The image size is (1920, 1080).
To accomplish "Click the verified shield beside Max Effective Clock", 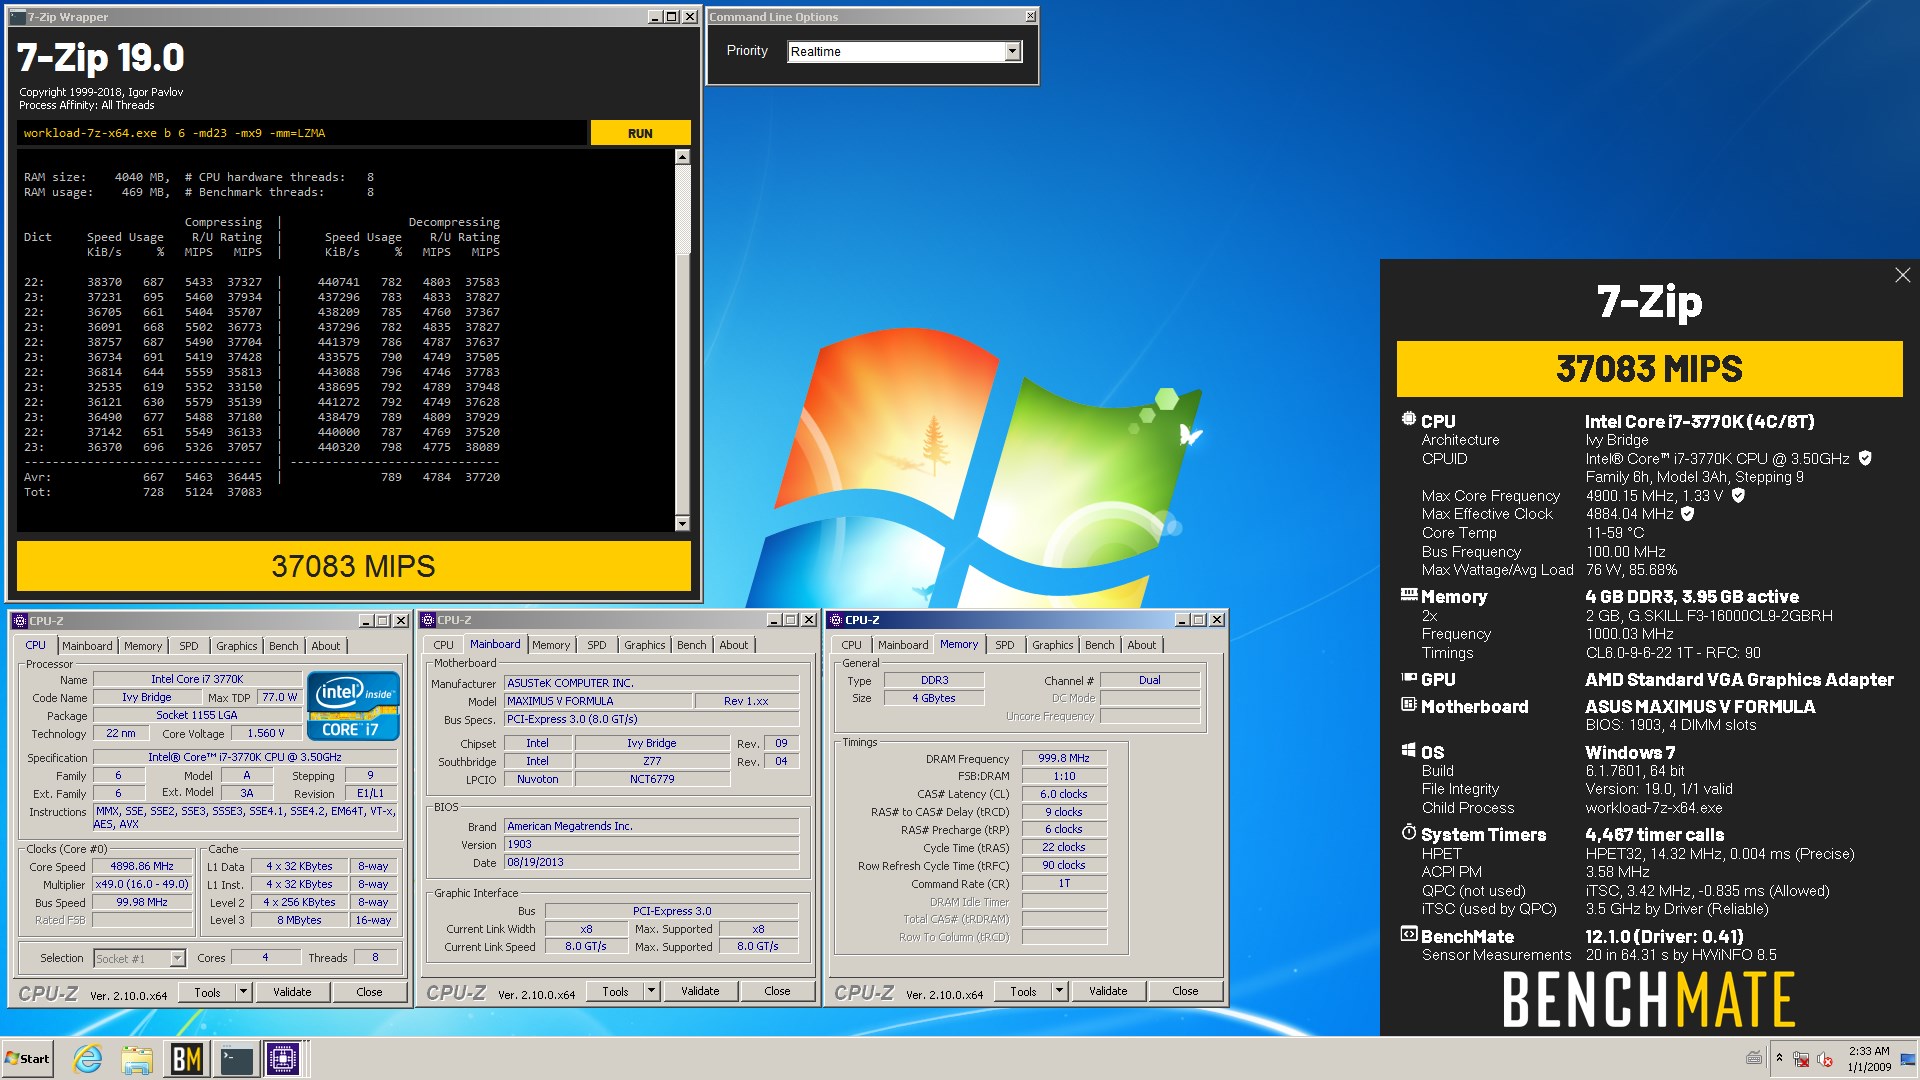I will coord(1687,513).
